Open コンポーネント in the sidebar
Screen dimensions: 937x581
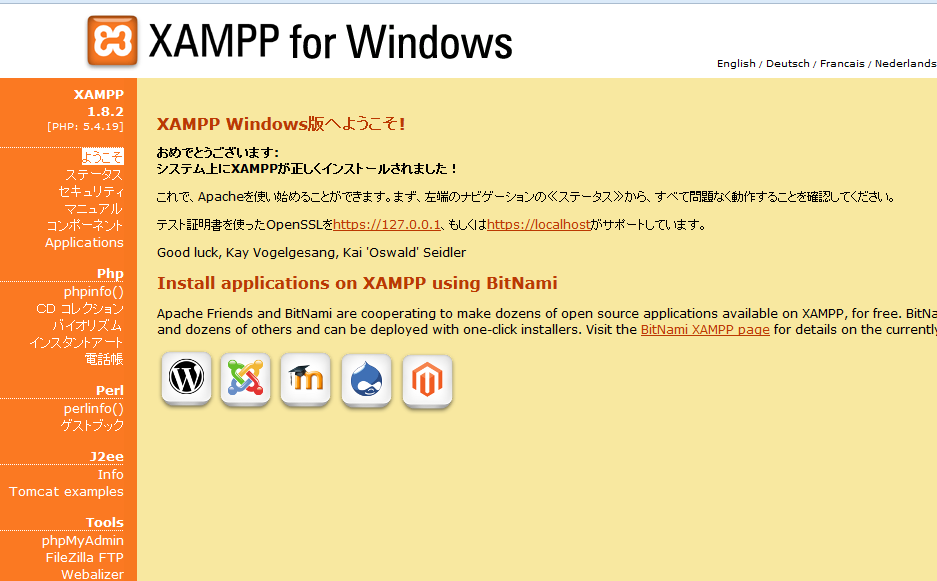click(x=85, y=225)
